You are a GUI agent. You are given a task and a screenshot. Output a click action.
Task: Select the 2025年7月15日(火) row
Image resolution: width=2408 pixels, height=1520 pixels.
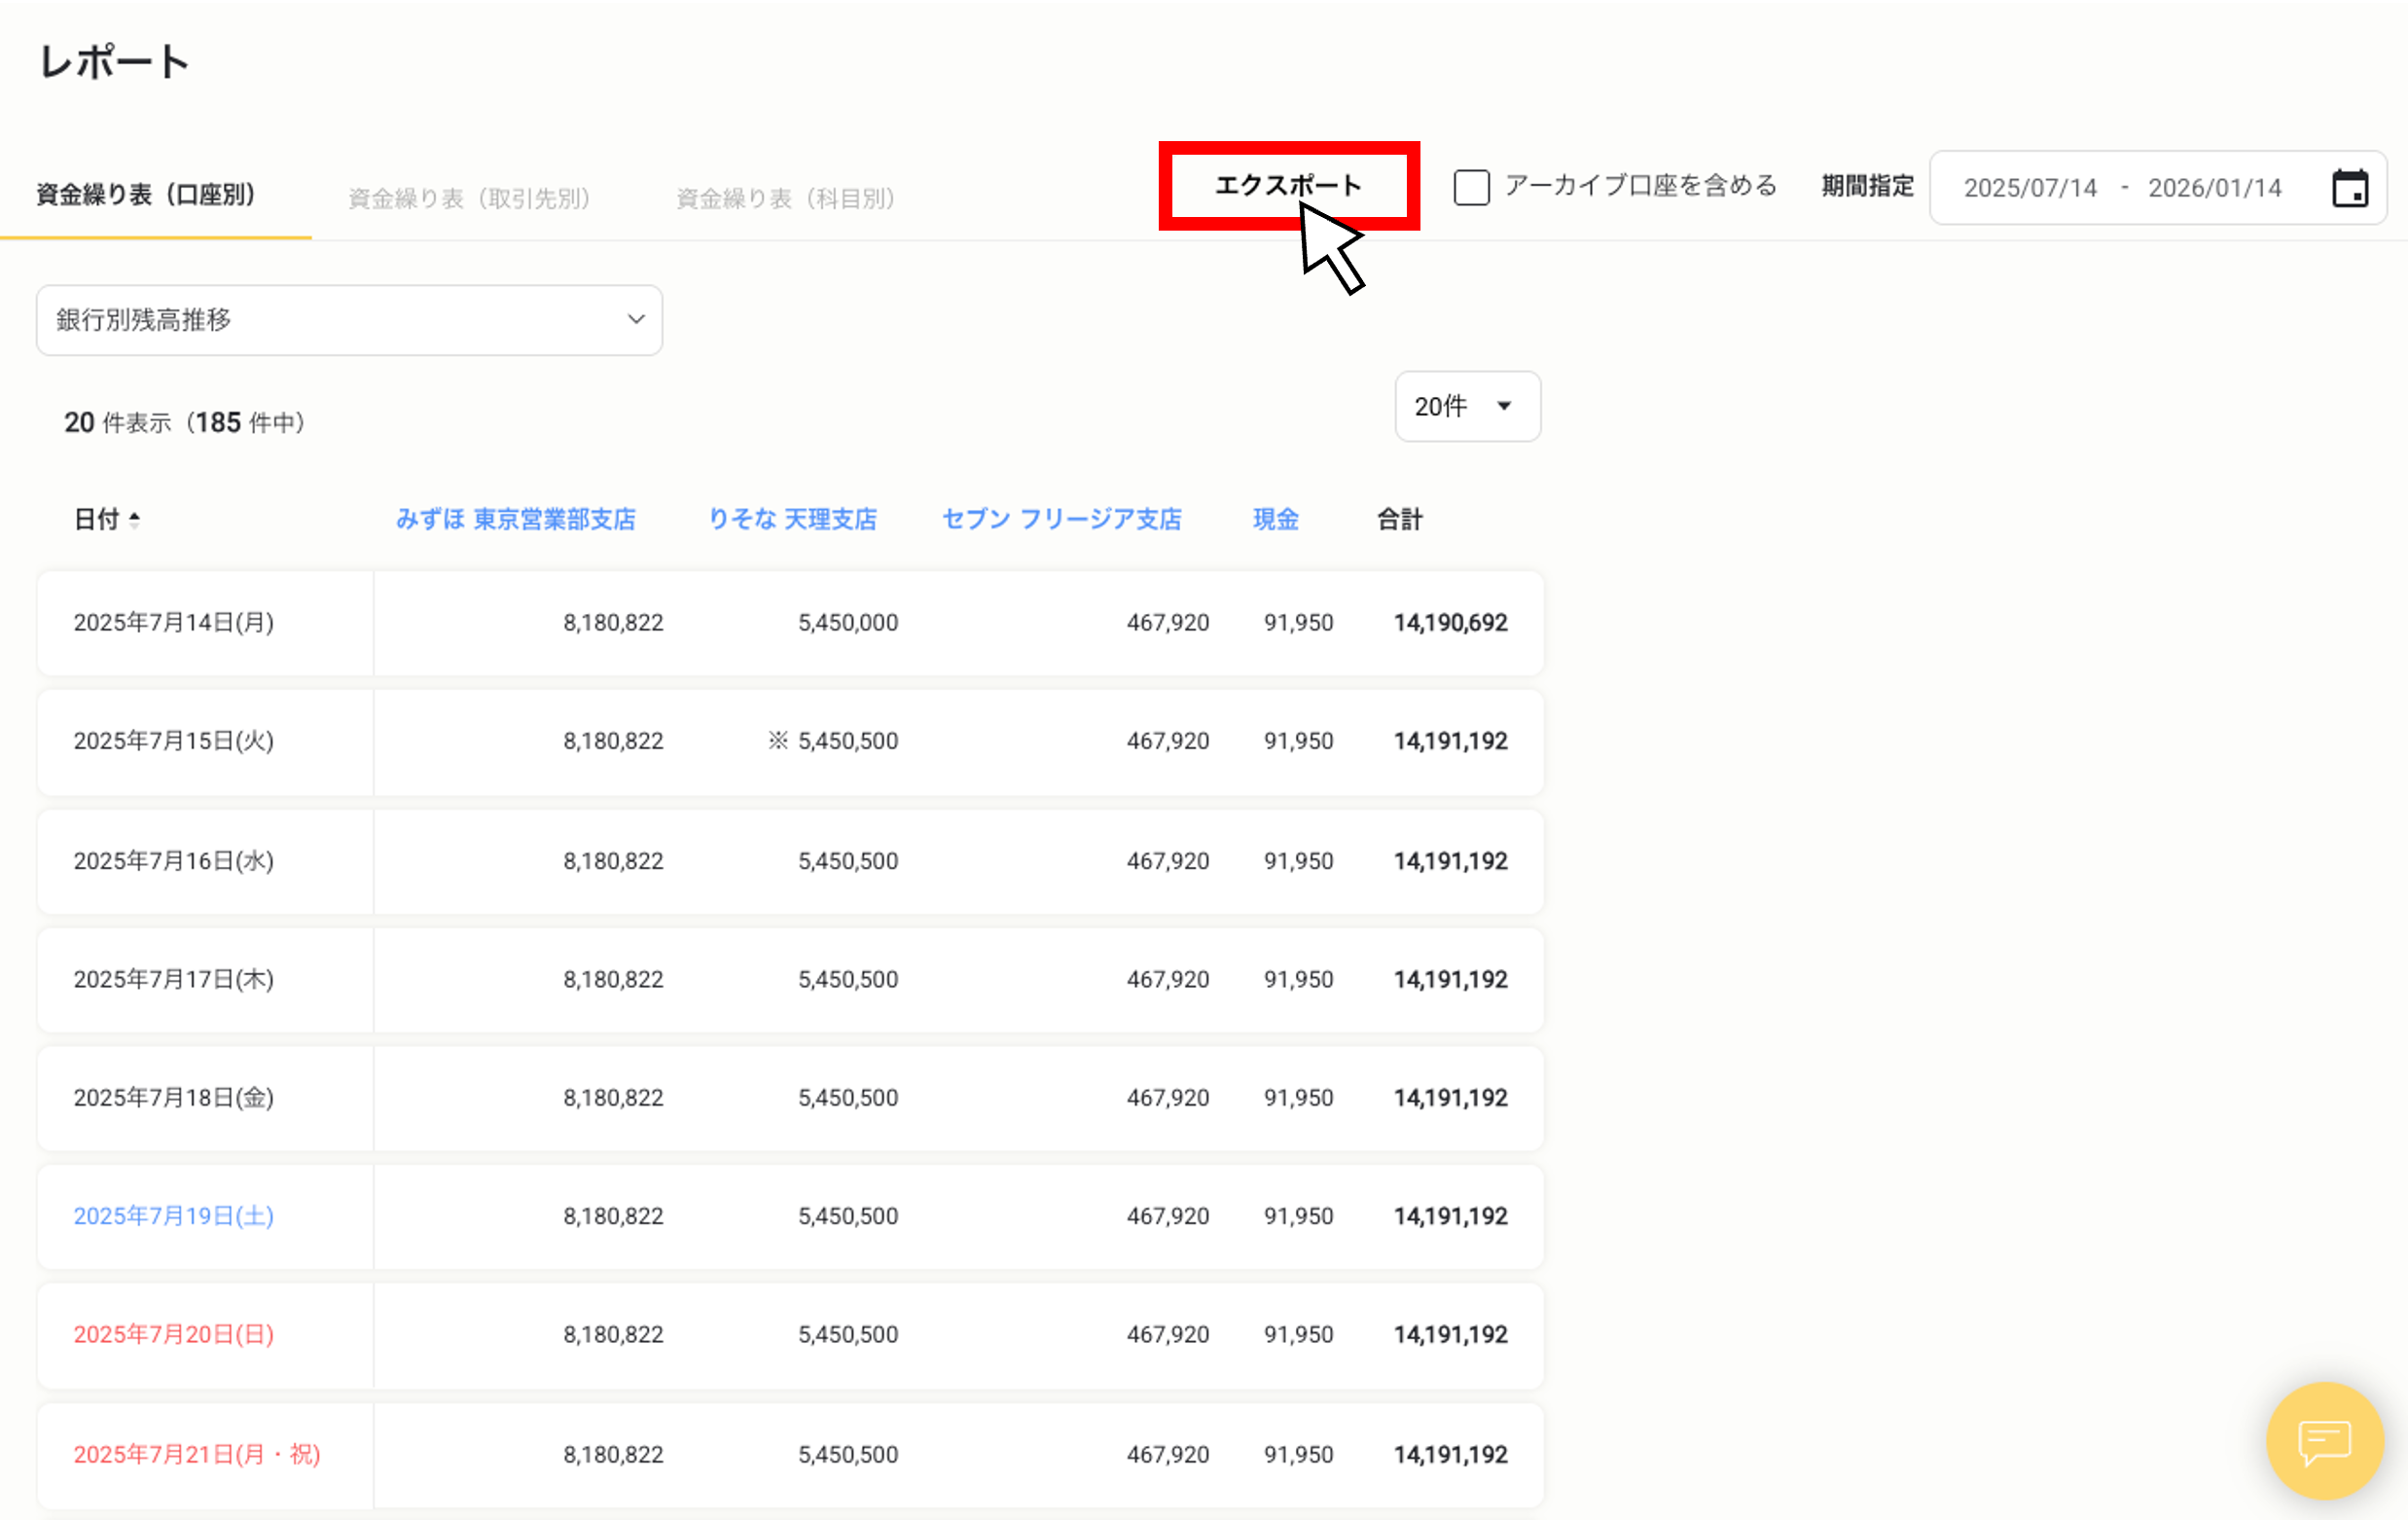click(173, 741)
